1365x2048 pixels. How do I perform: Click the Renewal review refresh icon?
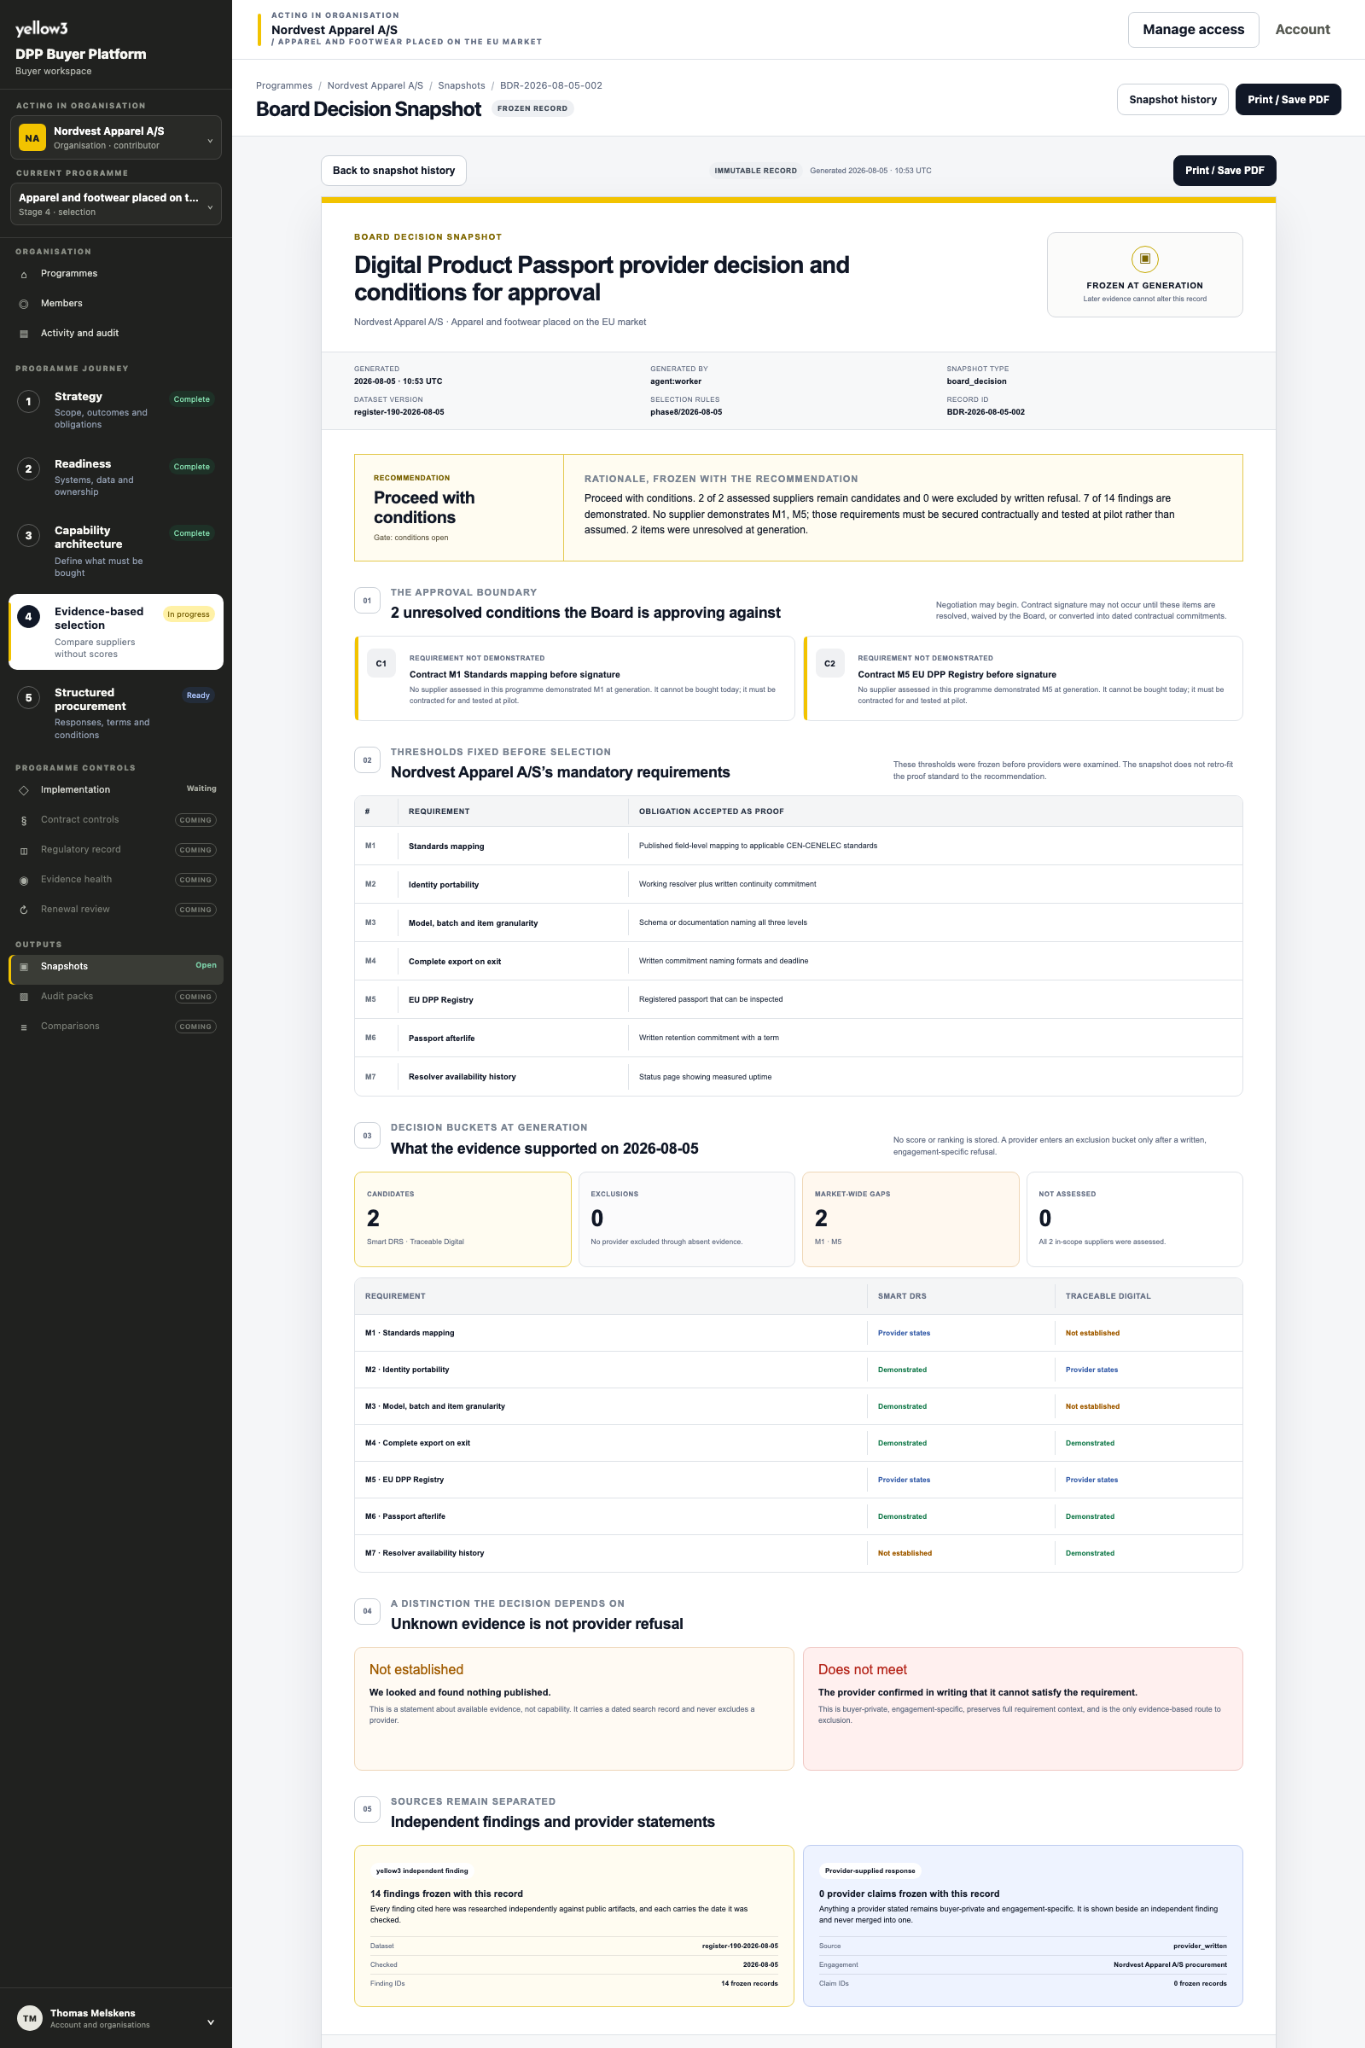[x=24, y=910]
